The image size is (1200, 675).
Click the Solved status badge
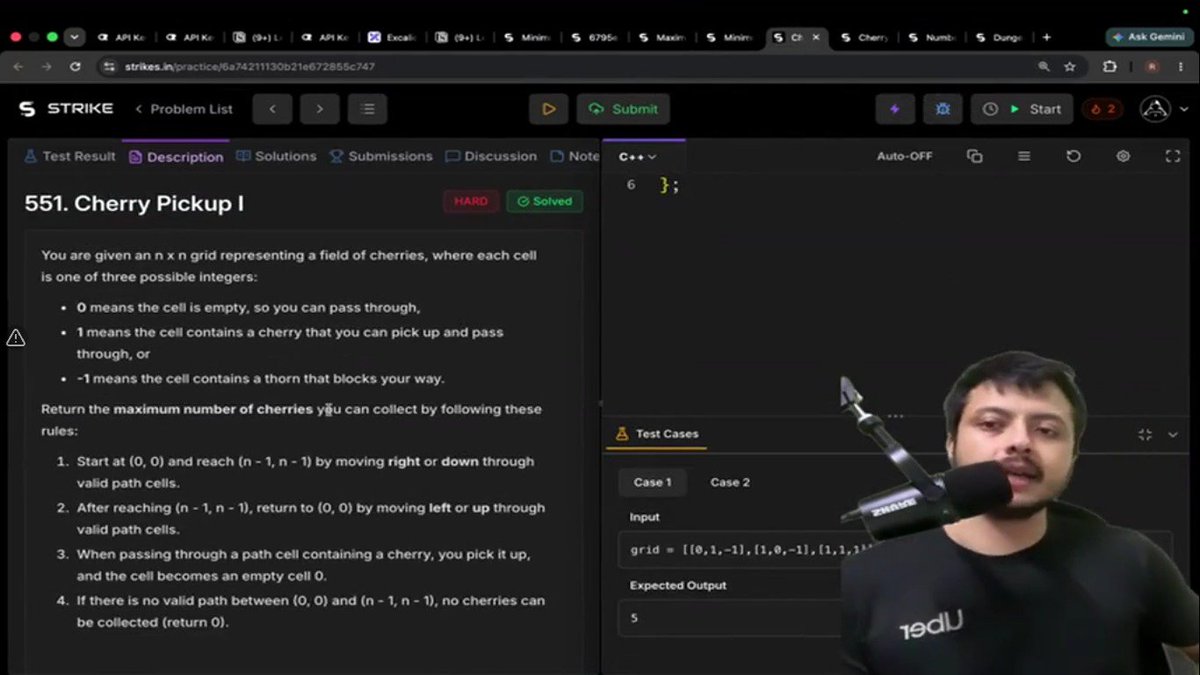[x=545, y=201]
